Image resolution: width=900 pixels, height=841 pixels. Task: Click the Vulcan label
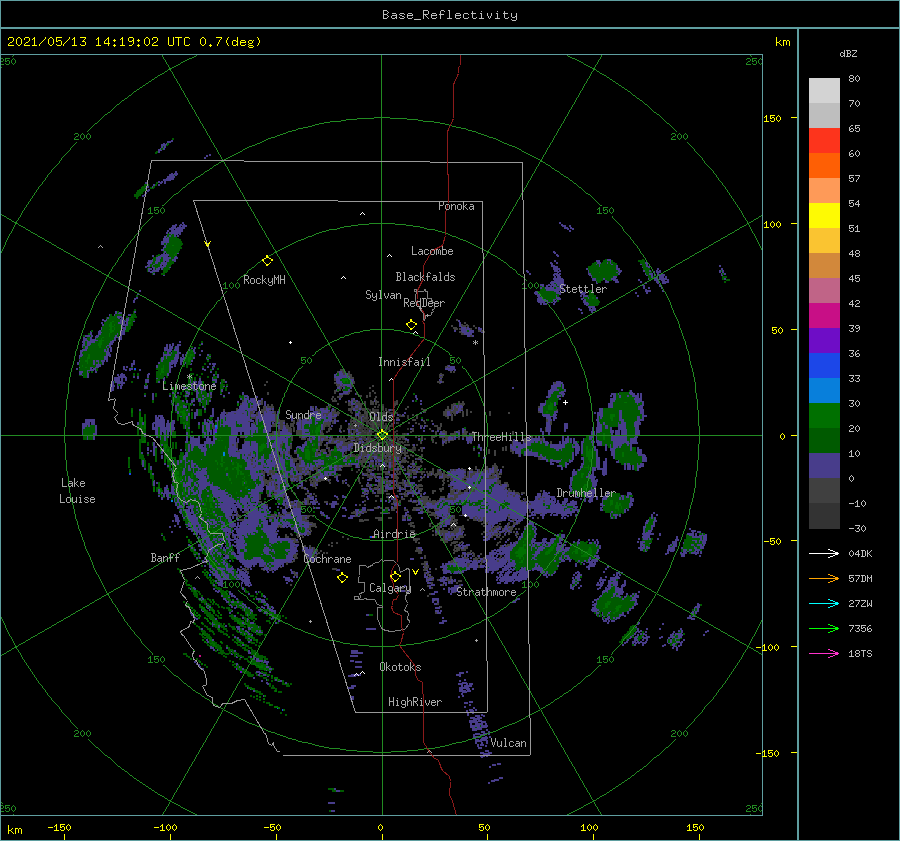tap(508, 743)
